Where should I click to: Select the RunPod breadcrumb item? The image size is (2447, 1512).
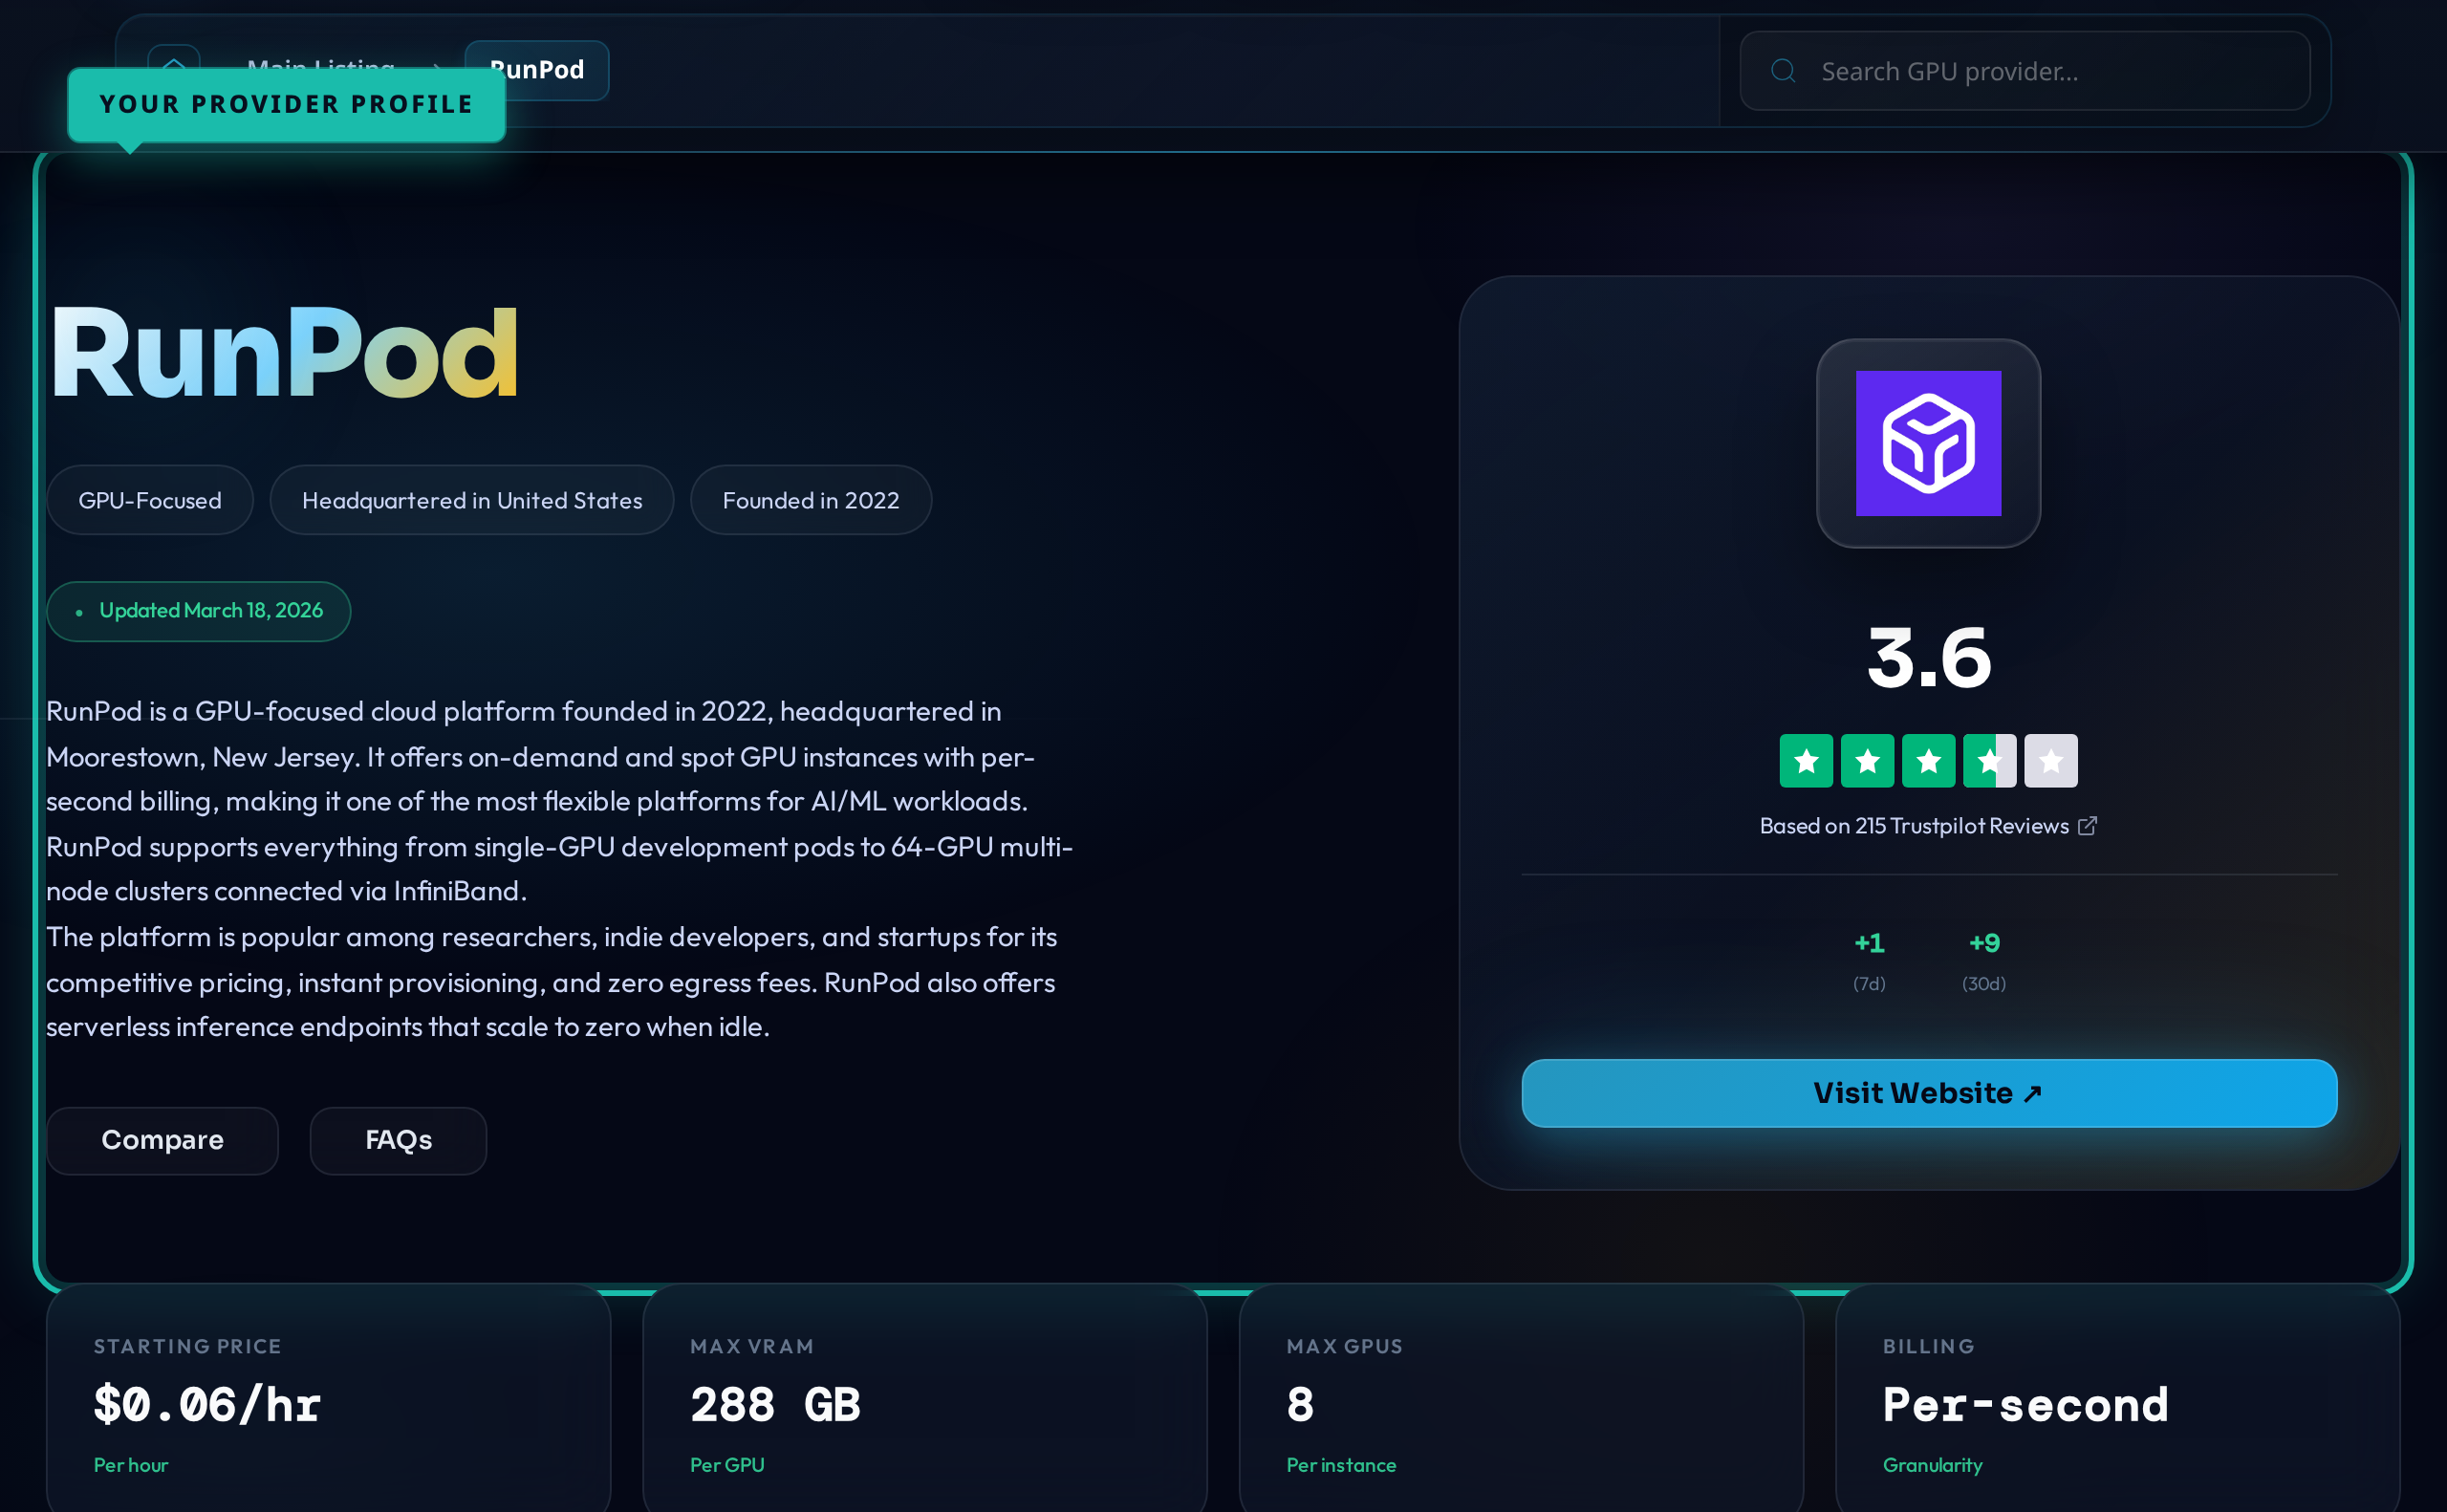[537, 70]
